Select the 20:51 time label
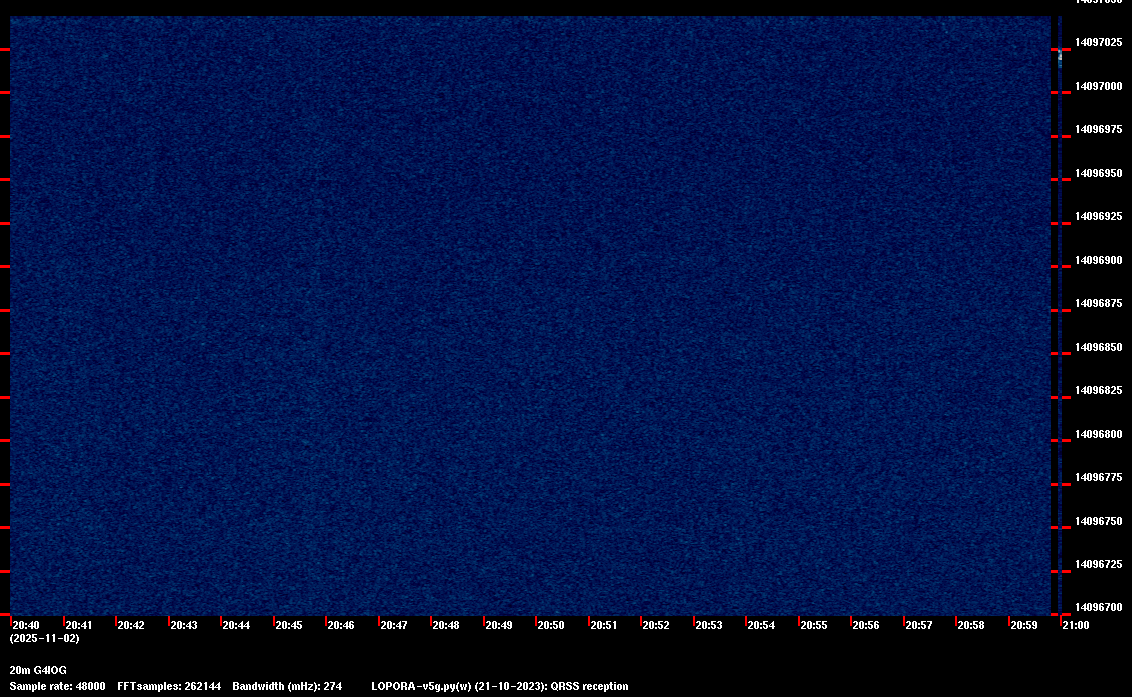This screenshot has height=697, width=1132. pyautogui.click(x=604, y=625)
